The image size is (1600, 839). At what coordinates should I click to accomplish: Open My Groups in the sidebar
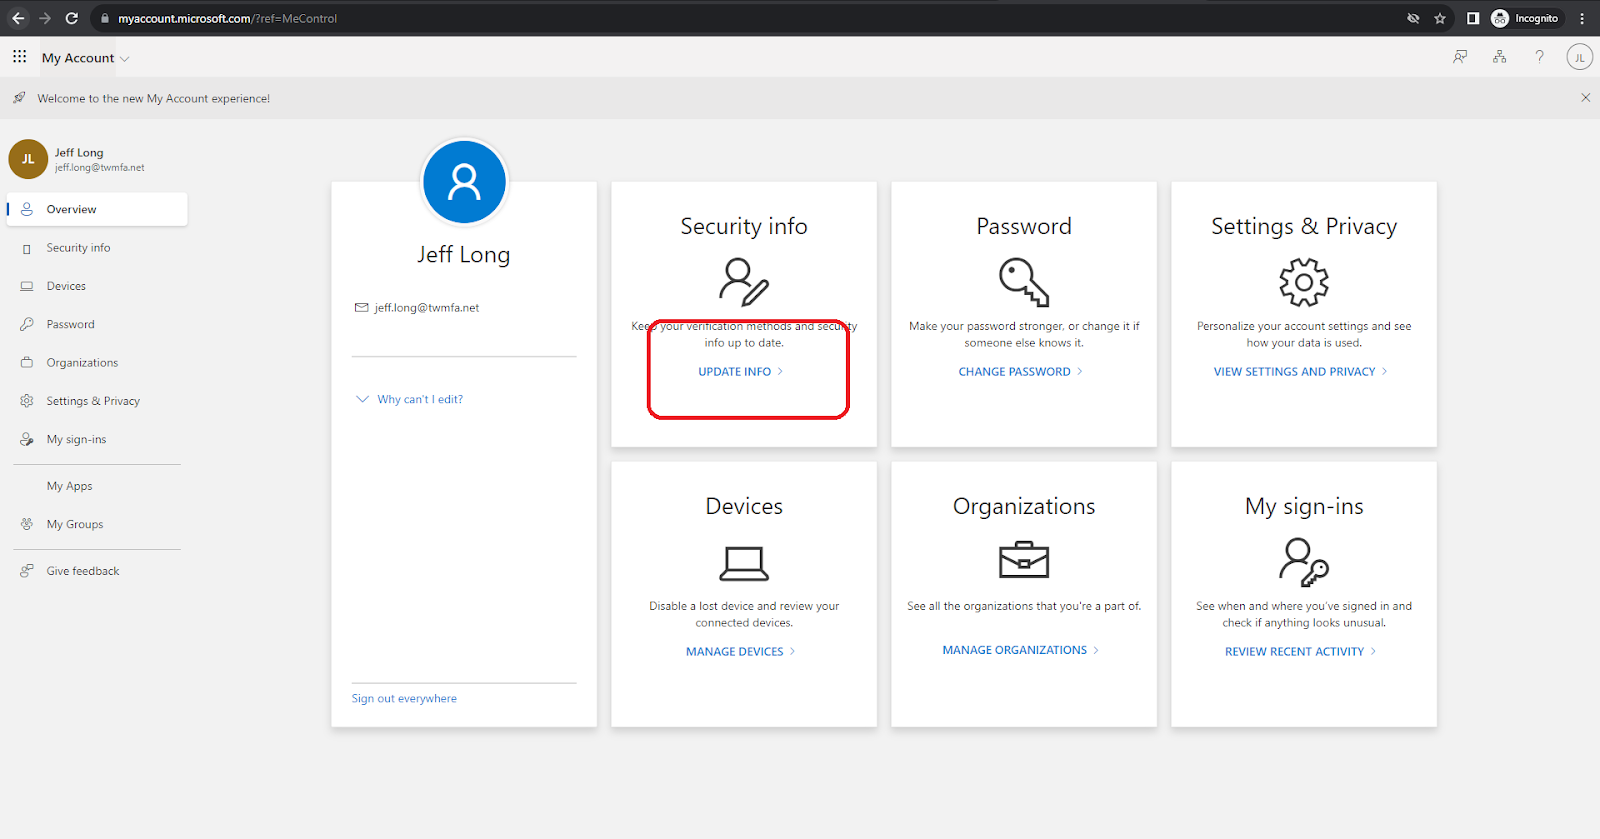point(97,524)
